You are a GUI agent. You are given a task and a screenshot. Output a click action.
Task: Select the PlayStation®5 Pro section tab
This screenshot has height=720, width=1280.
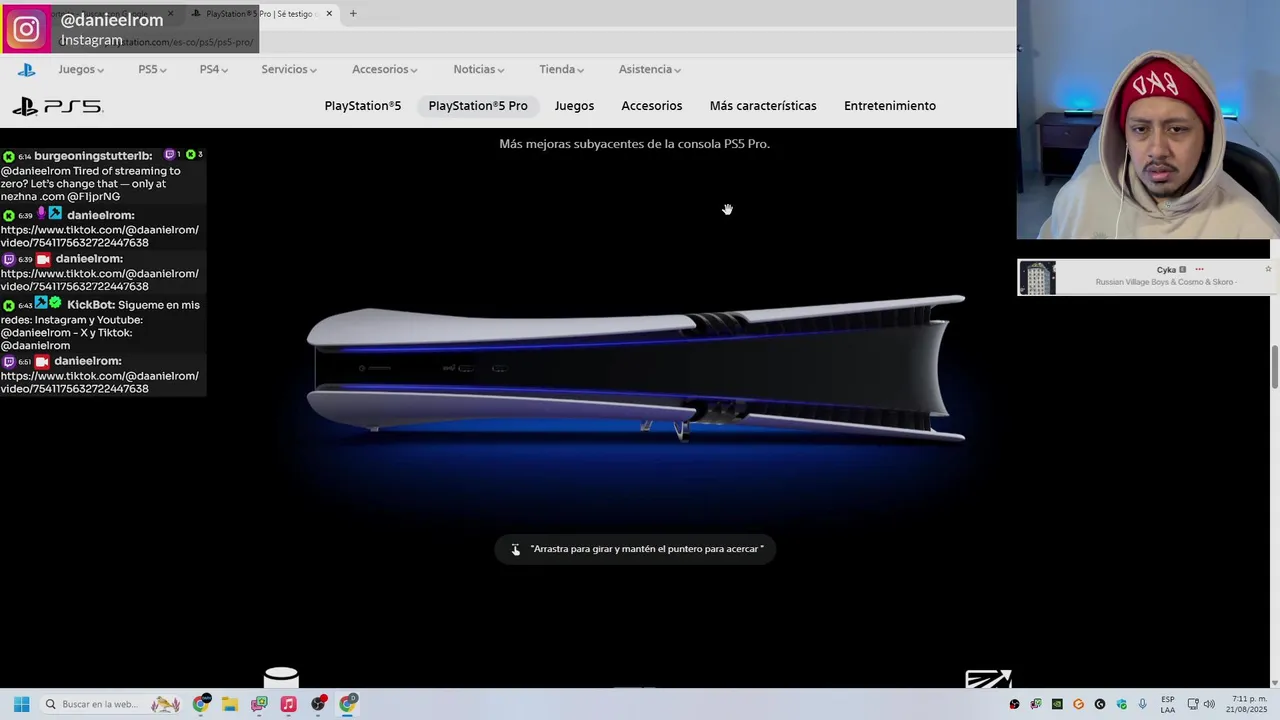pyautogui.click(x=478, y=106)
